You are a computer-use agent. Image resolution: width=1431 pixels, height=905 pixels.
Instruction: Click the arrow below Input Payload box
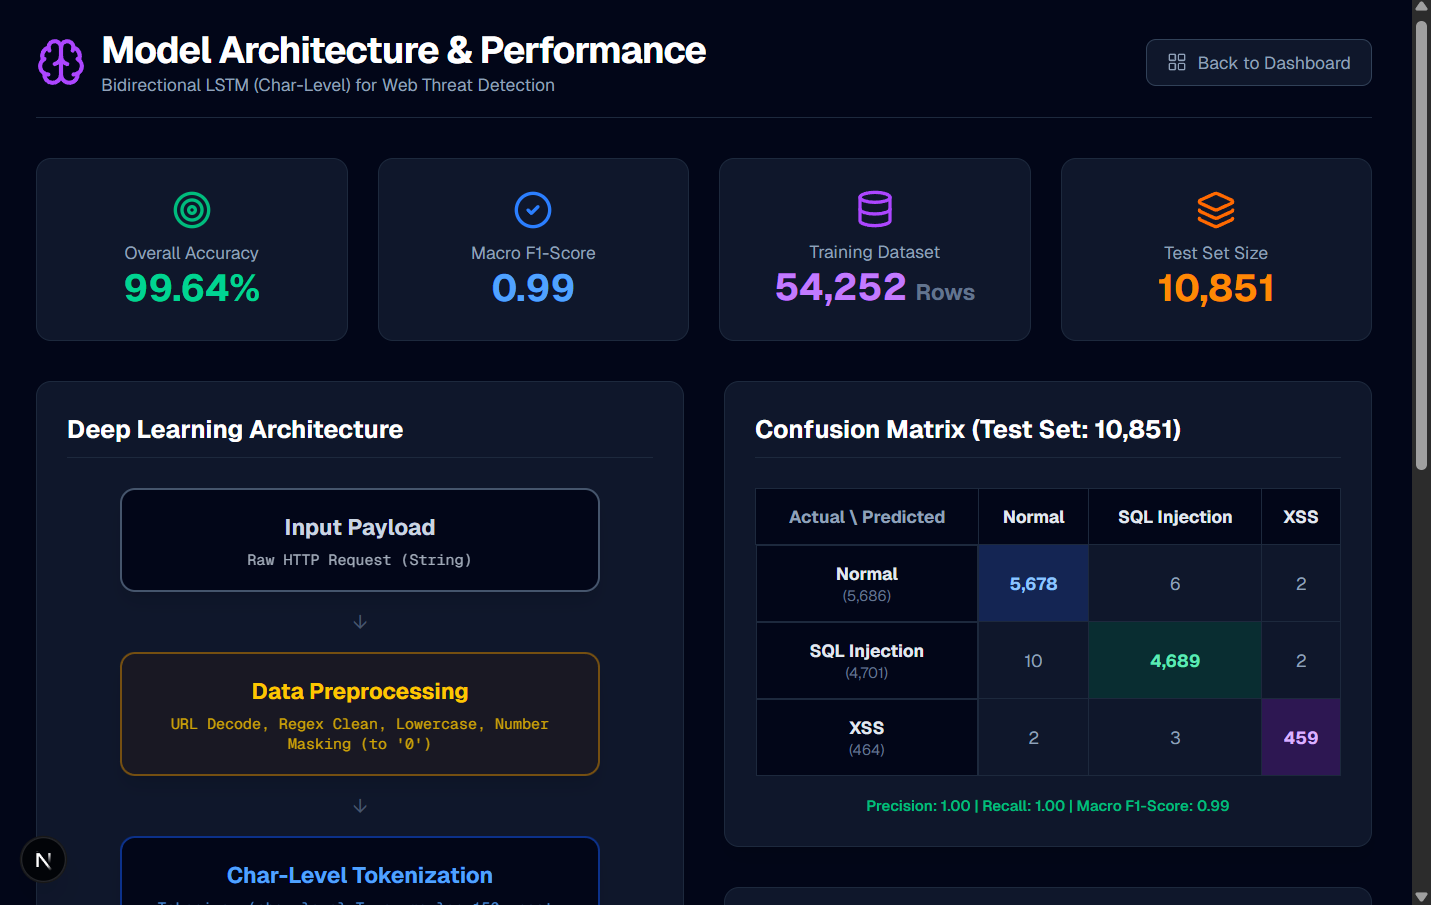[x=360, y=622]
